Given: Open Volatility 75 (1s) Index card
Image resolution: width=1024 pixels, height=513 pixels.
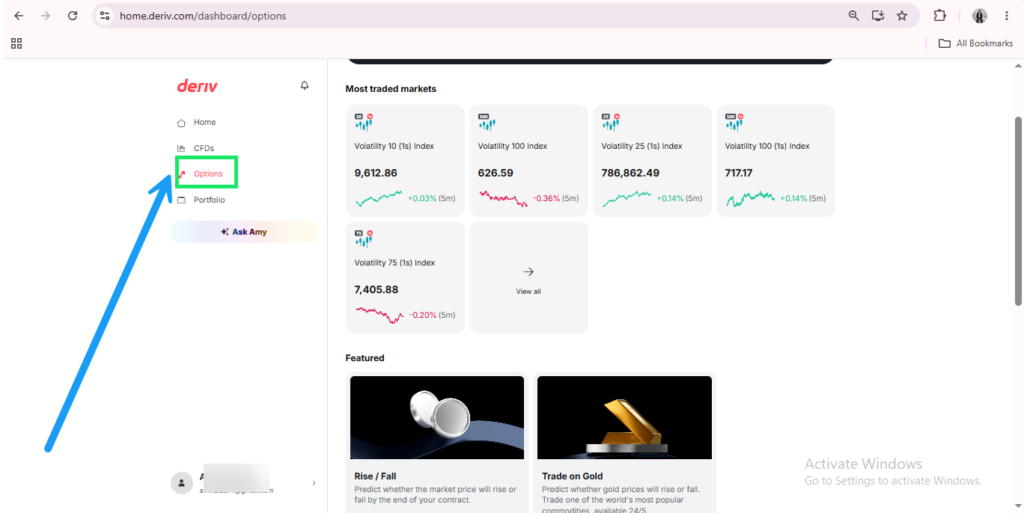Looking at the screenshot, I should tap(405, 277).
